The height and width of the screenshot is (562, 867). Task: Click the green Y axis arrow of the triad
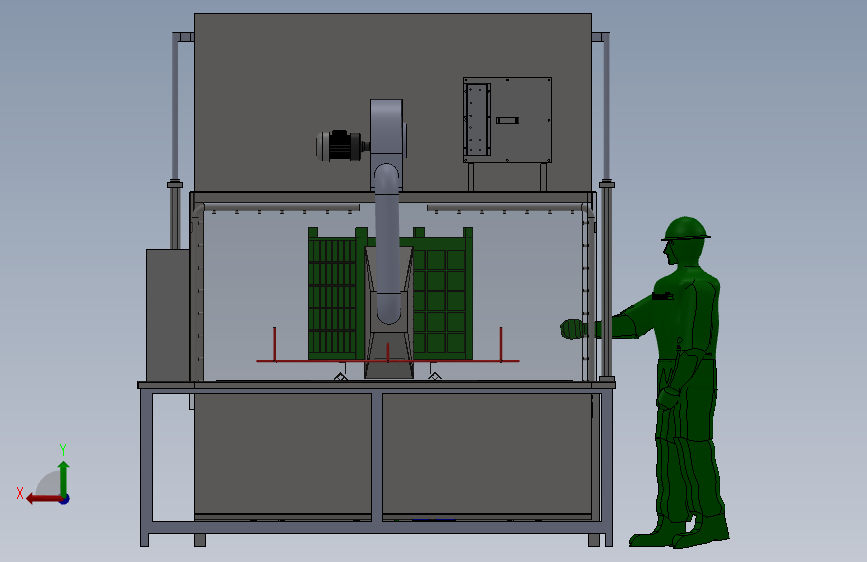64,478
